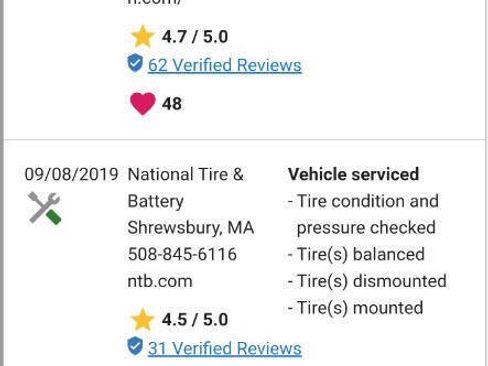Open the 62 Verified Reviews link
The height and width of the screenshot is (366, 488).
pyautogui.click(x=225, y=65)
